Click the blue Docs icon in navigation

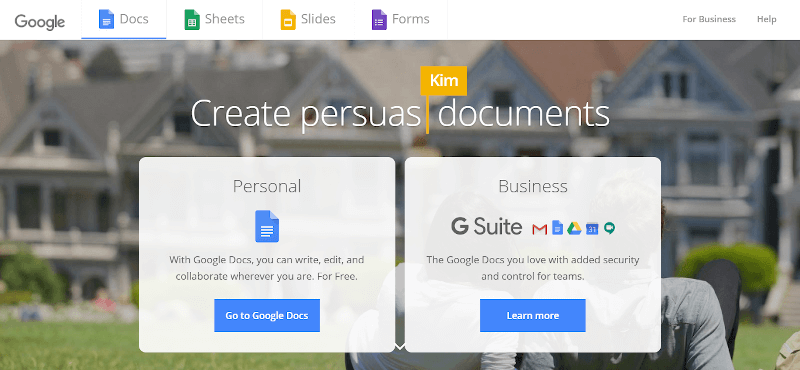tap(106, 19)
